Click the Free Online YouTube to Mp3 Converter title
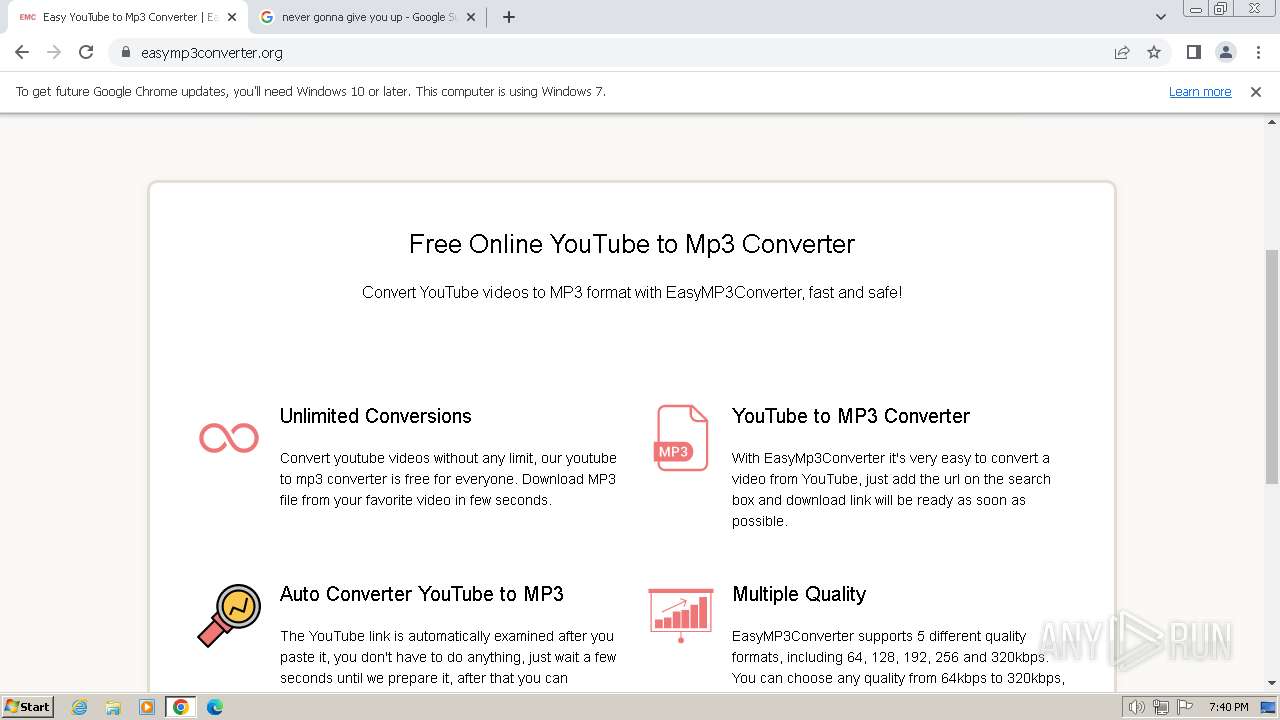The image size is (1280, 720). pyautogui.click(x=632, y=244)
